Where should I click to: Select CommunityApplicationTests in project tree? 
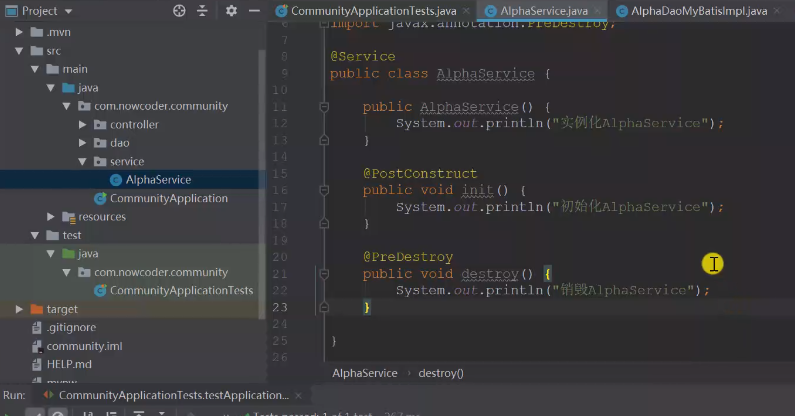pyautogui.click(x=182, y=290)
